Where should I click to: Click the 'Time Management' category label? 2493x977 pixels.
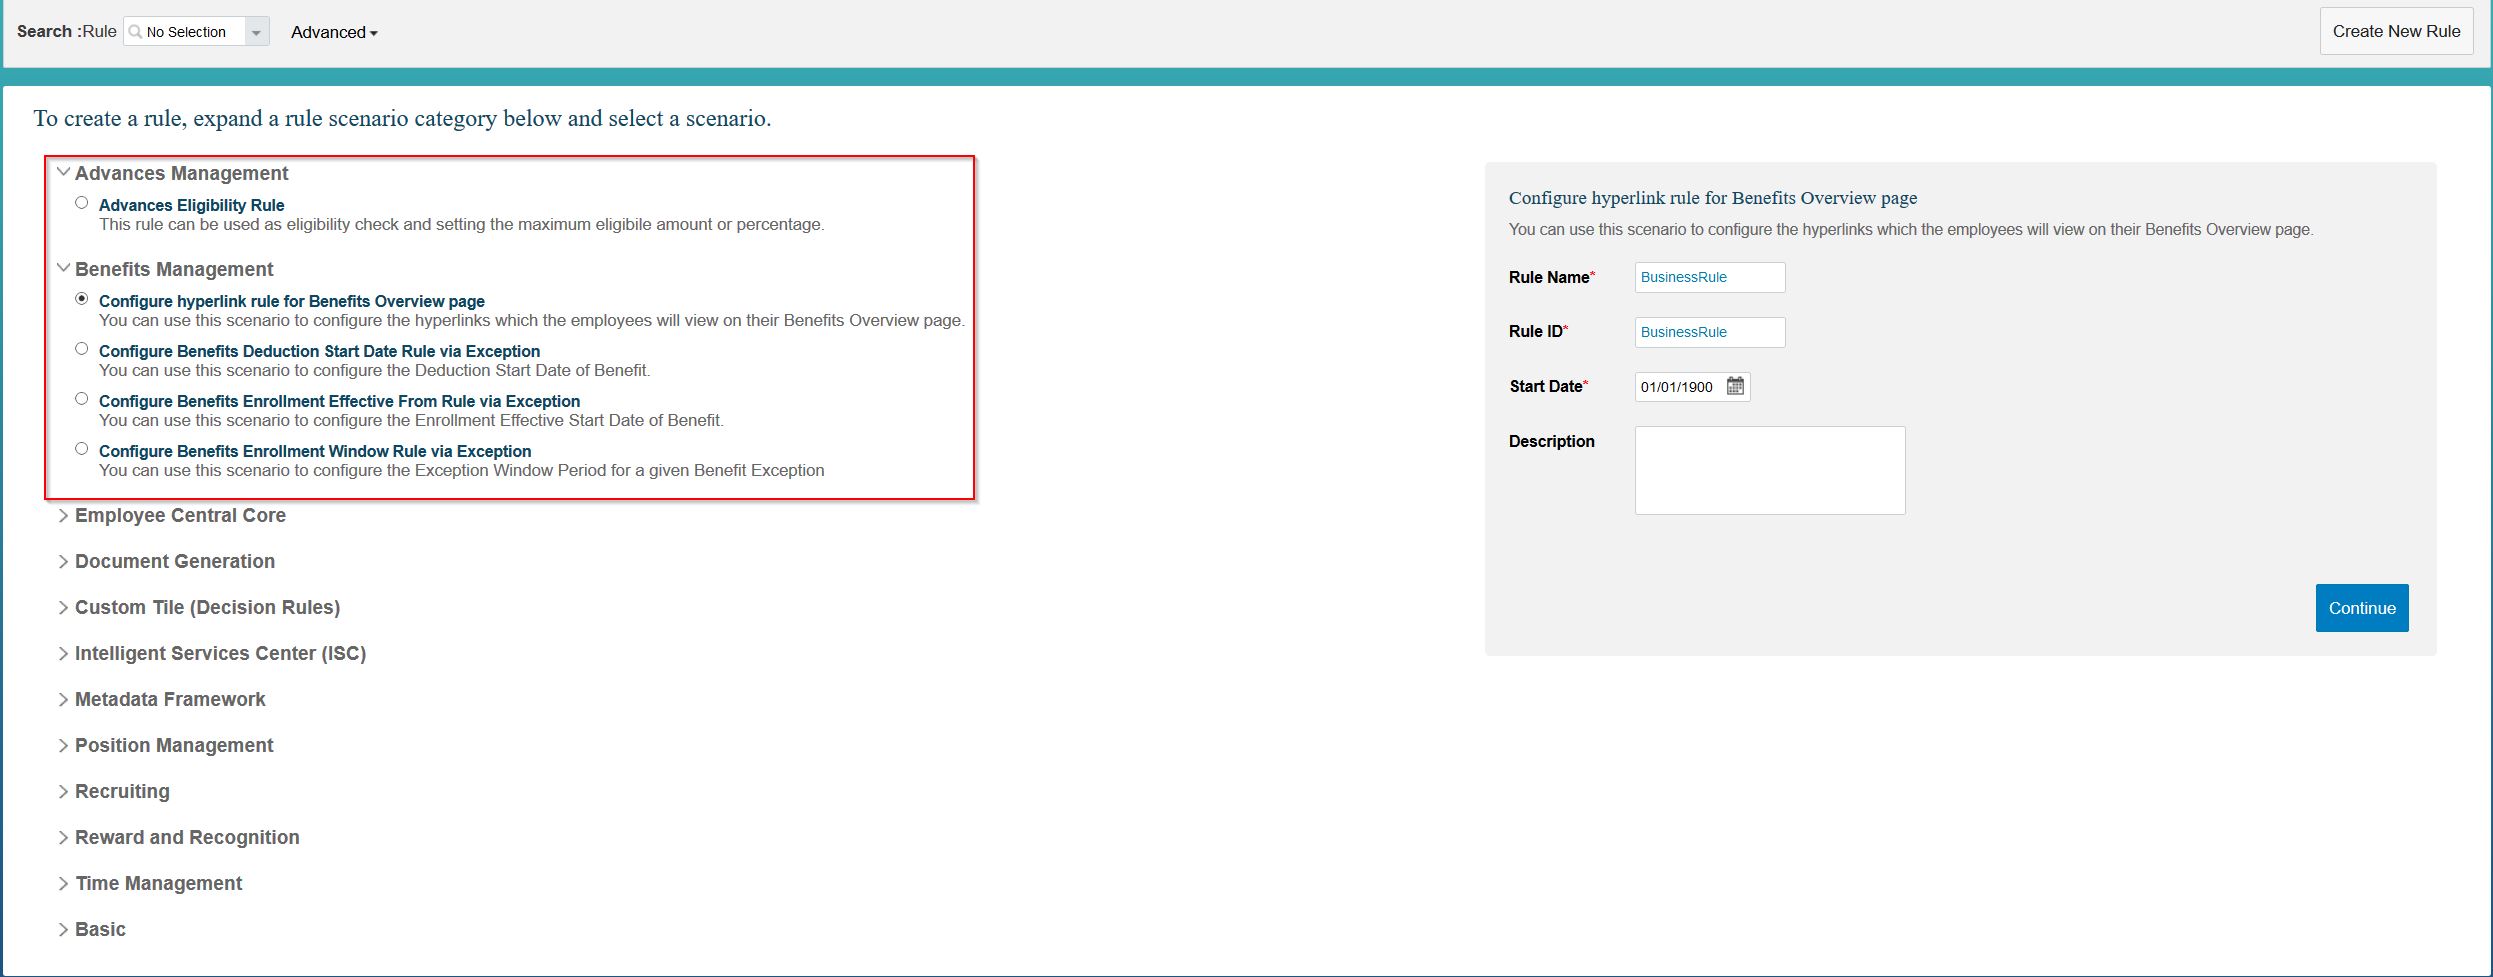coord(159,884)
